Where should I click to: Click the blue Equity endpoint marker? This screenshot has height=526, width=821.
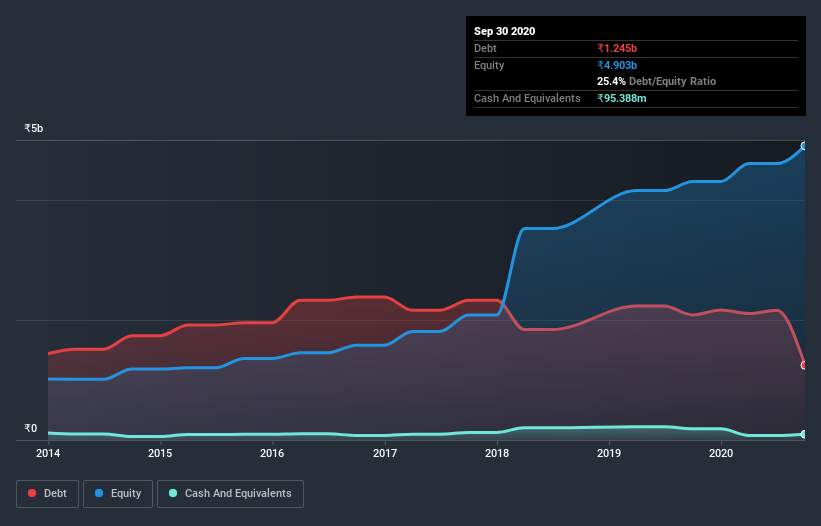804,146
